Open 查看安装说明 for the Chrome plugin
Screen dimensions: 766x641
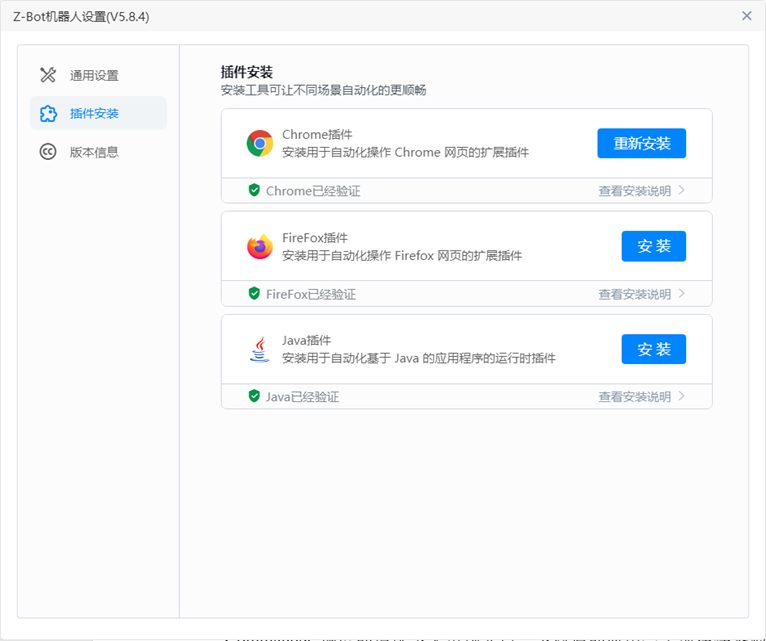635,191
